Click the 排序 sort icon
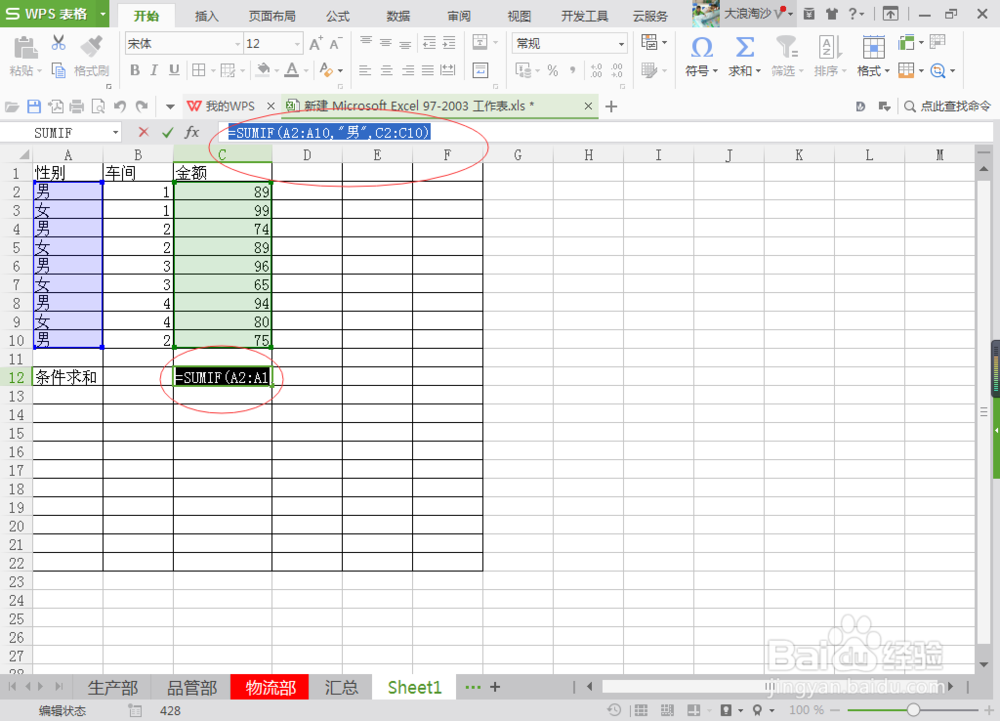The image size is (1000, 721). (829, 47)
